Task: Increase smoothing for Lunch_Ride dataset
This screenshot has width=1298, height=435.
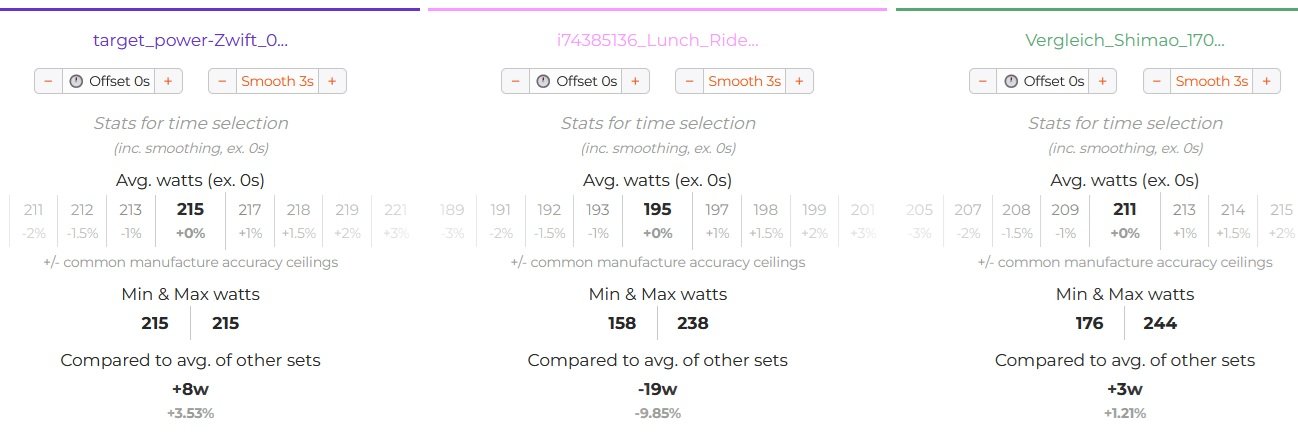Action: pos(799,81)
